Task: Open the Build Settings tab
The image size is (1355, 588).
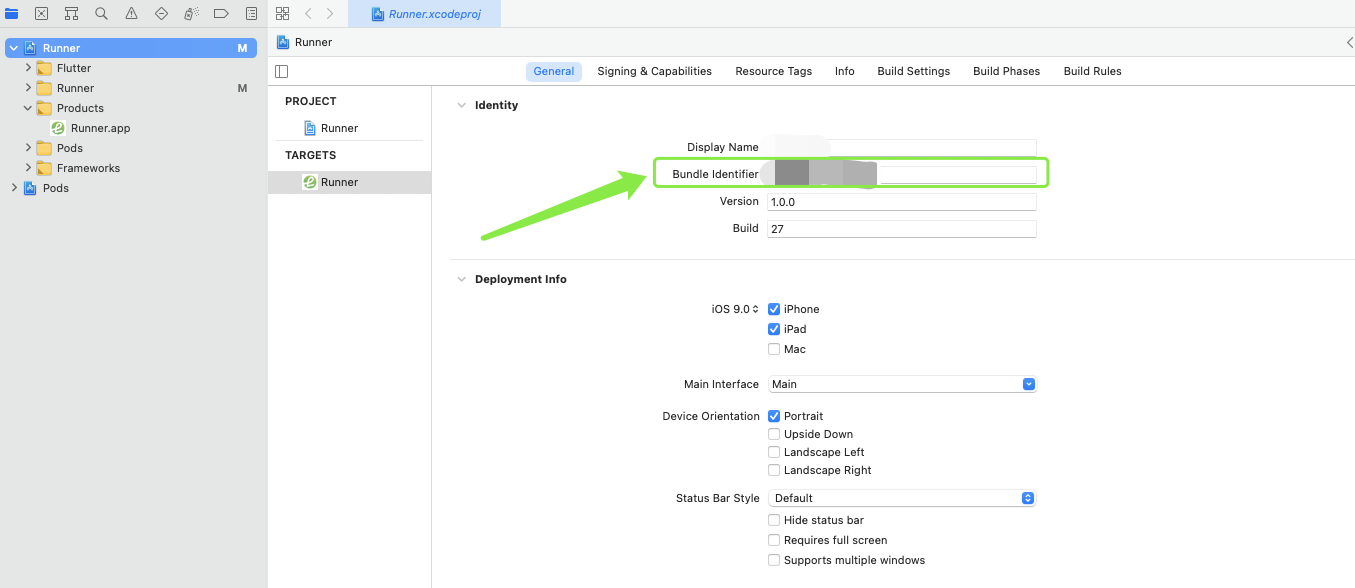Action: pyautogui.click(x=913, y=71)
